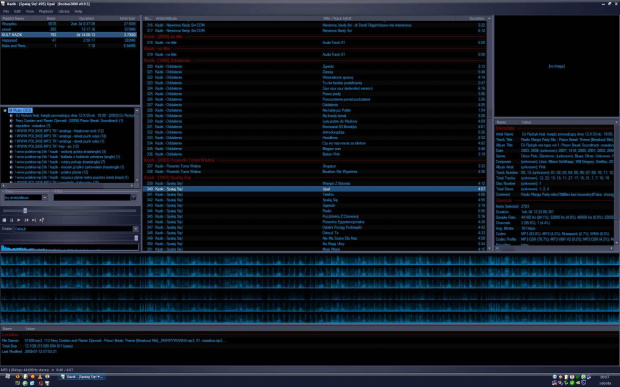Click the filter button beside Filter field

tap(133, 197)
